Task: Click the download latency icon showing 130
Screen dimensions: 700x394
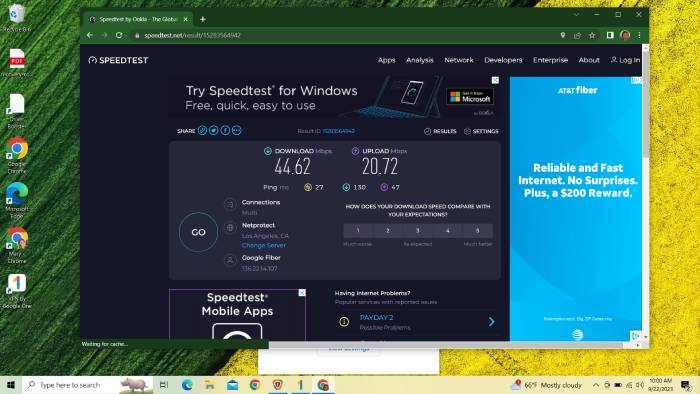Action: [346, 187]
